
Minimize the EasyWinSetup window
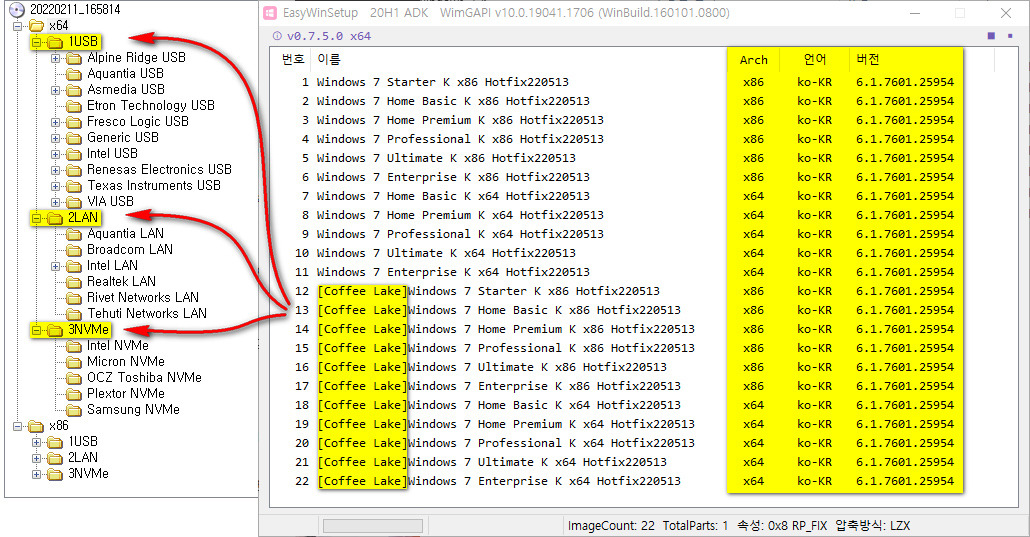(x=915, y=13)
